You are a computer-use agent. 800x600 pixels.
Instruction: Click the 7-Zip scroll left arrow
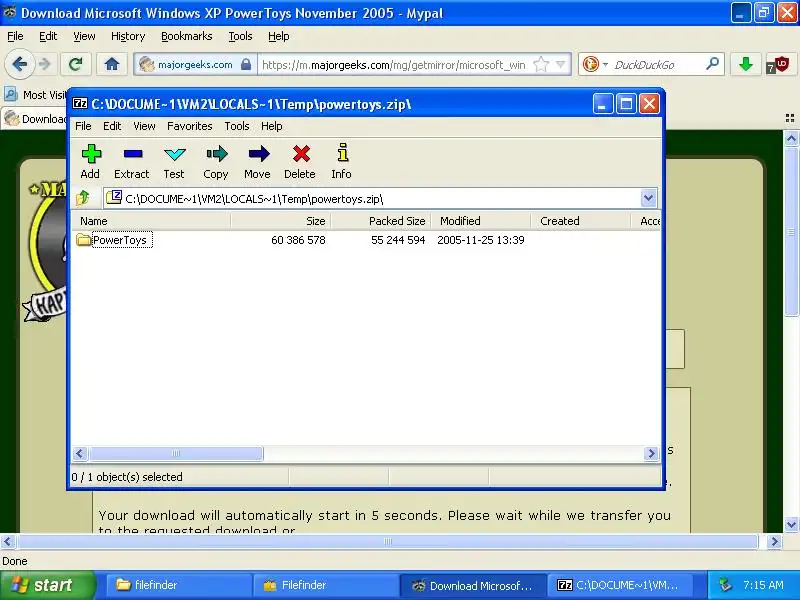point(80,453)
